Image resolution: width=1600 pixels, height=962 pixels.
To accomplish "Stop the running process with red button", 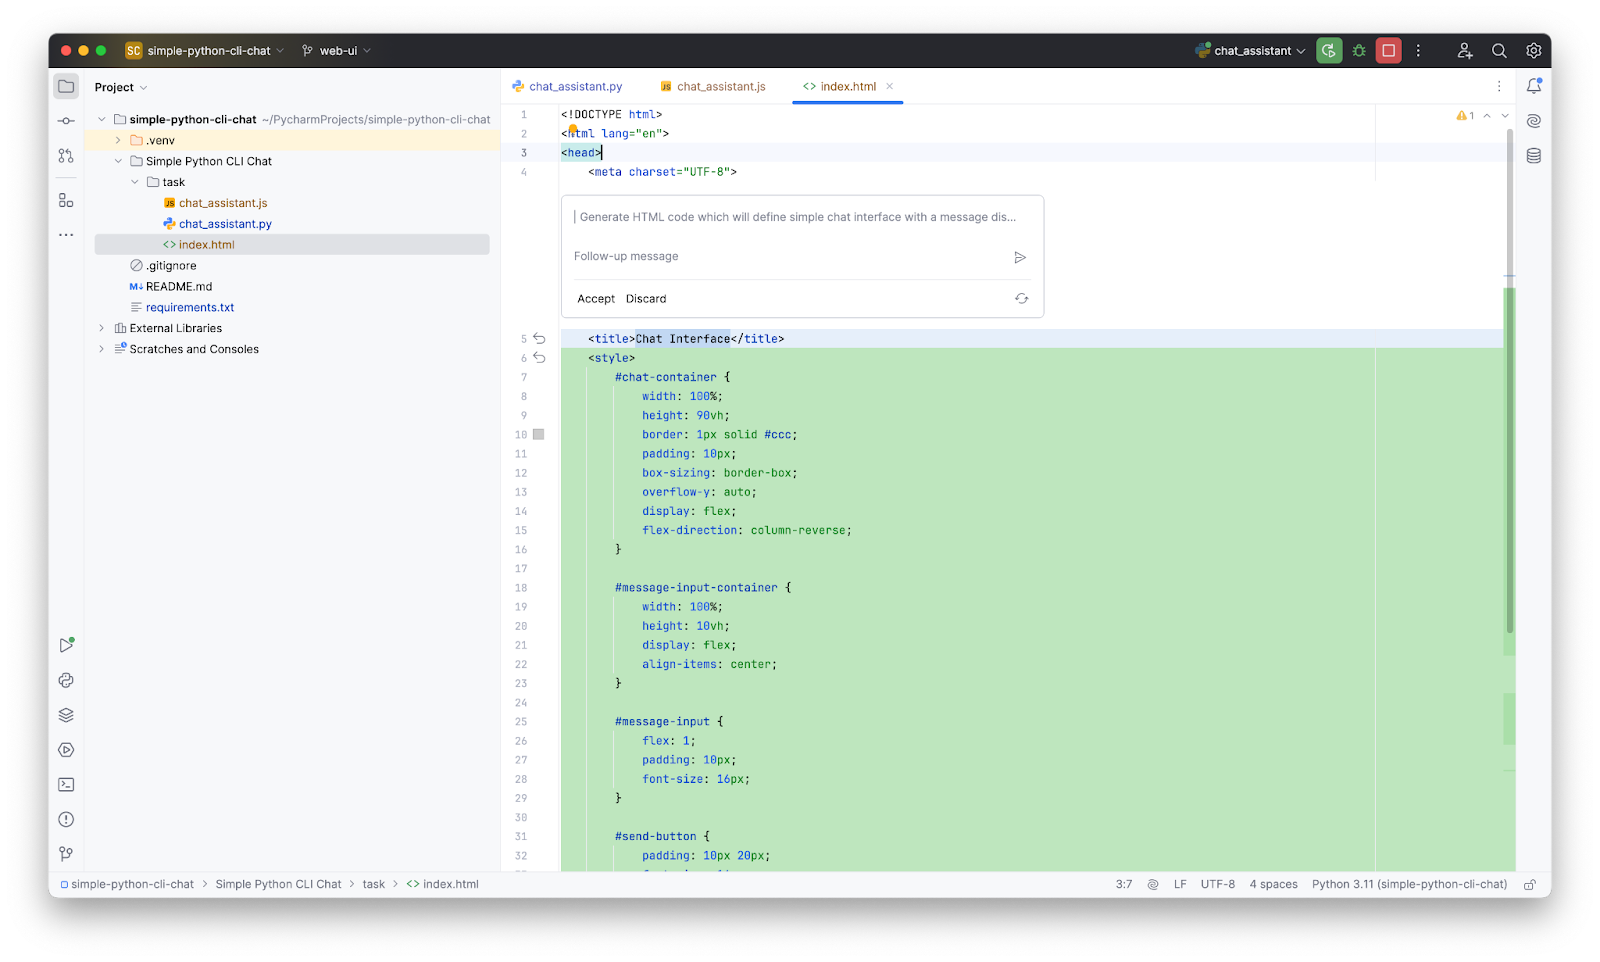I will pyautogui.click(x=1389, y=51).
